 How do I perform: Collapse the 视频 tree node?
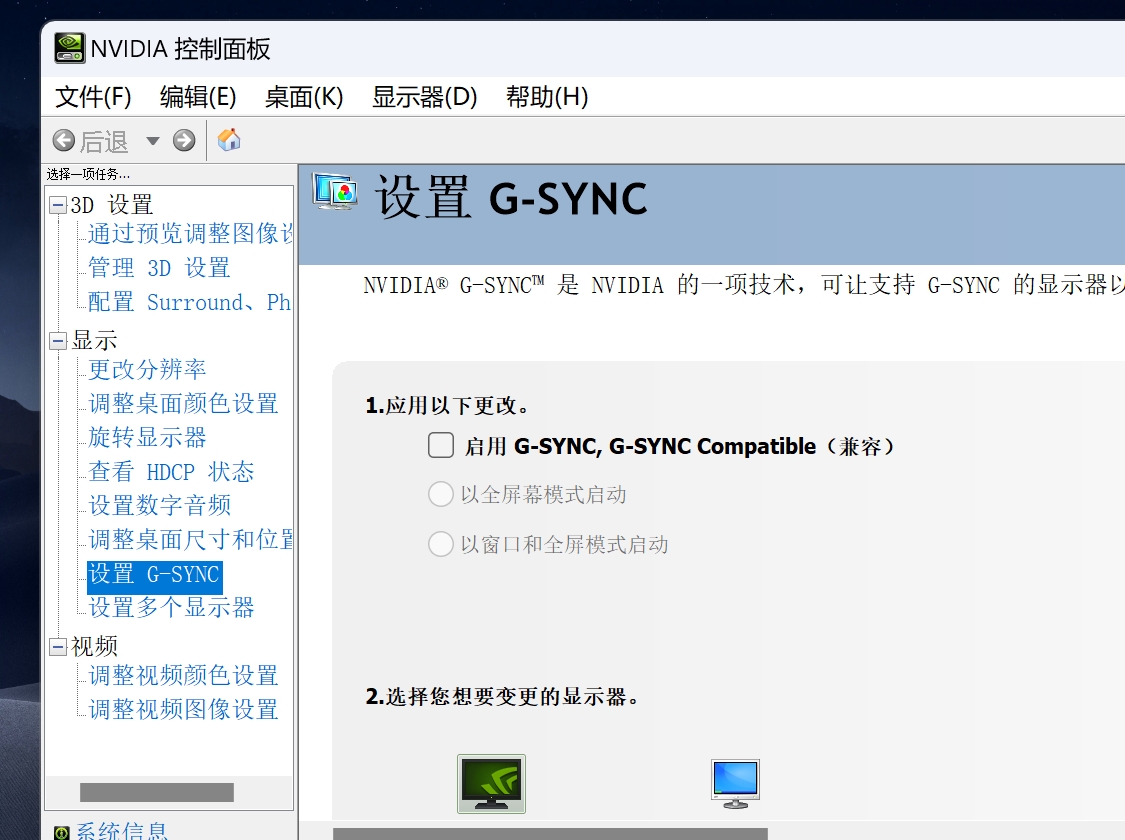[x=59, y=646]
